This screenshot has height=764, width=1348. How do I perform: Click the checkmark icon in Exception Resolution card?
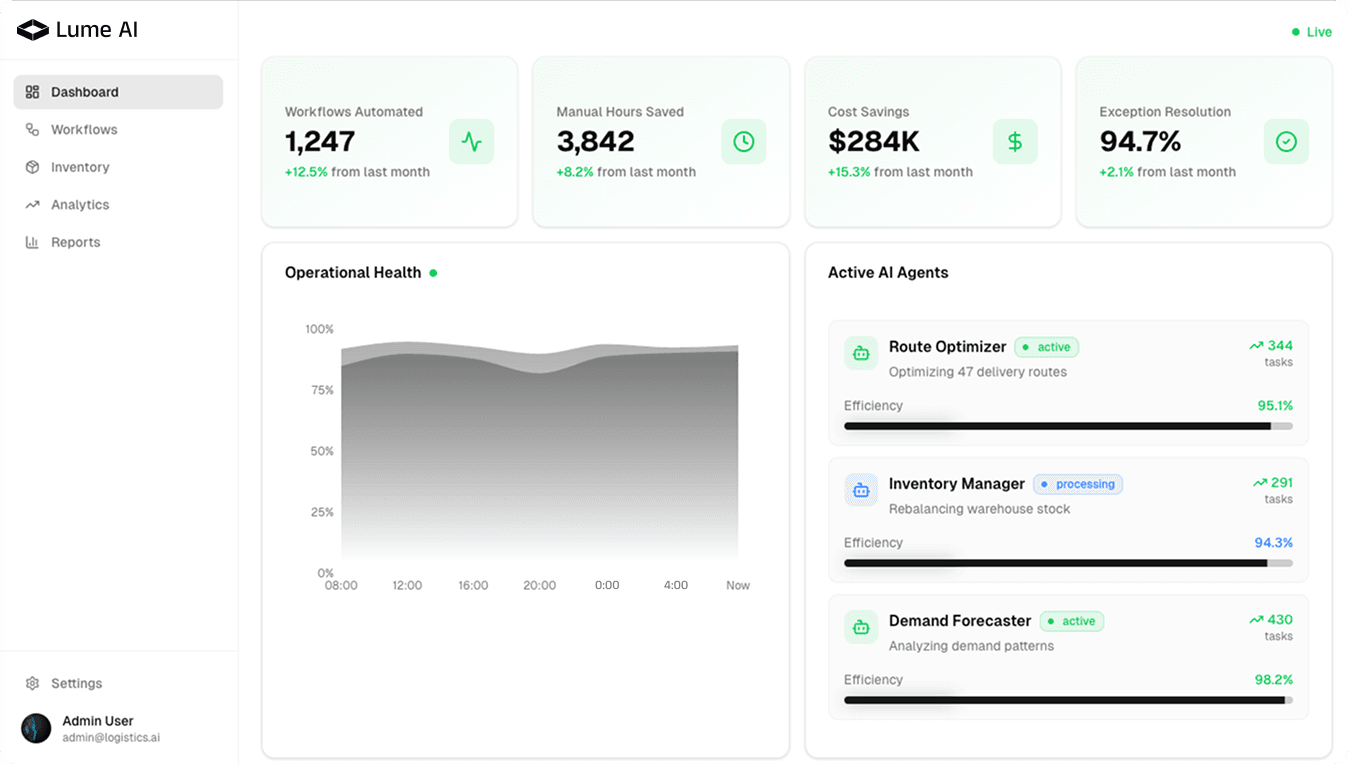1286,142
